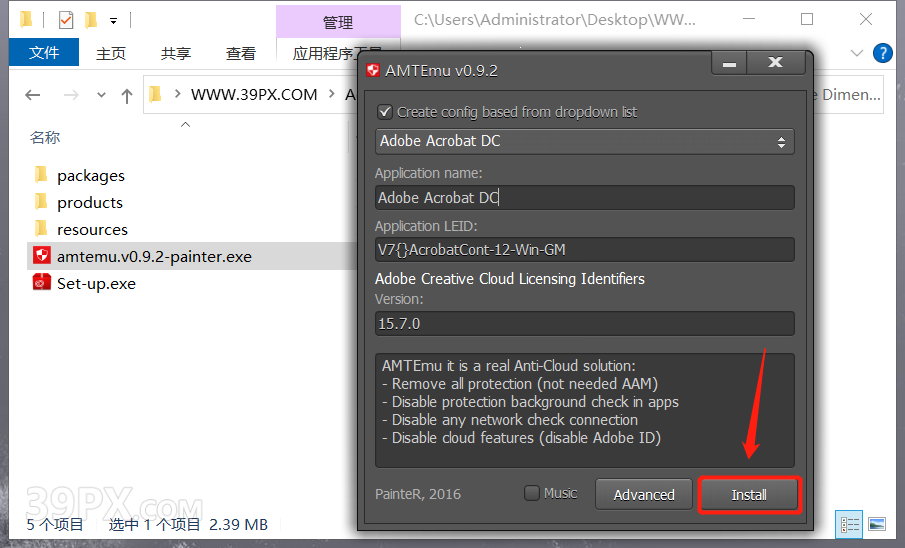Open Customize Quick Access Toolbar dropdown

pyautogui.click(x=114, y=21)
